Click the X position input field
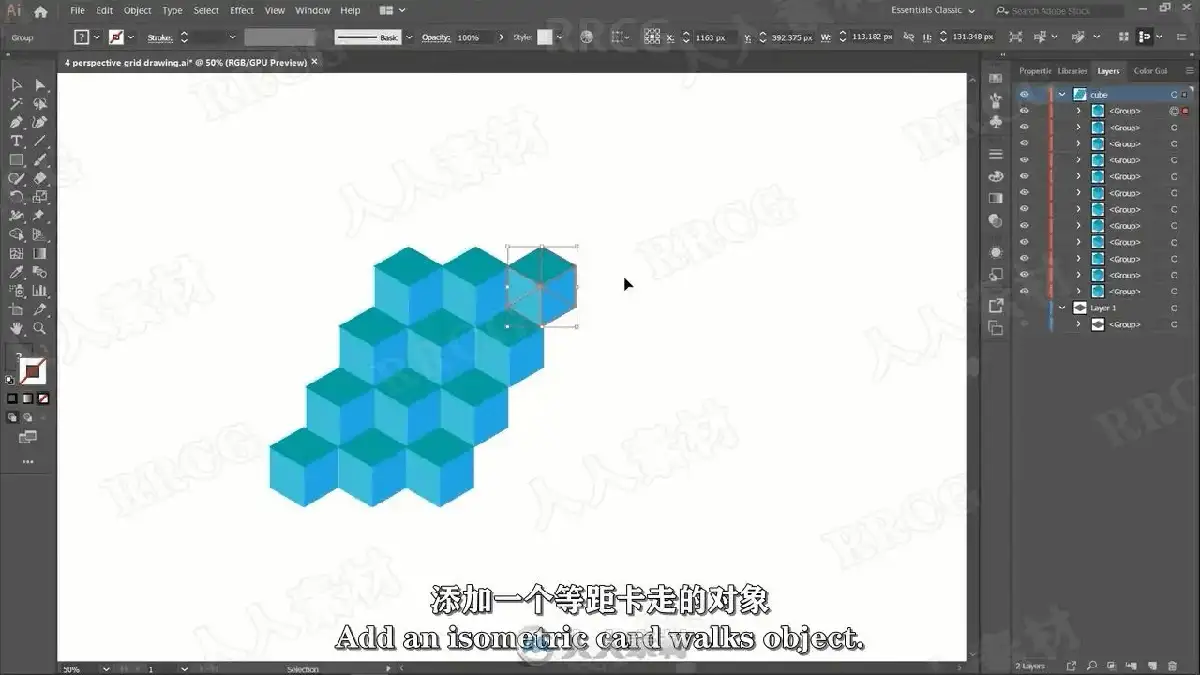Screen dimensions: 1200x675 tap(715, 37)
